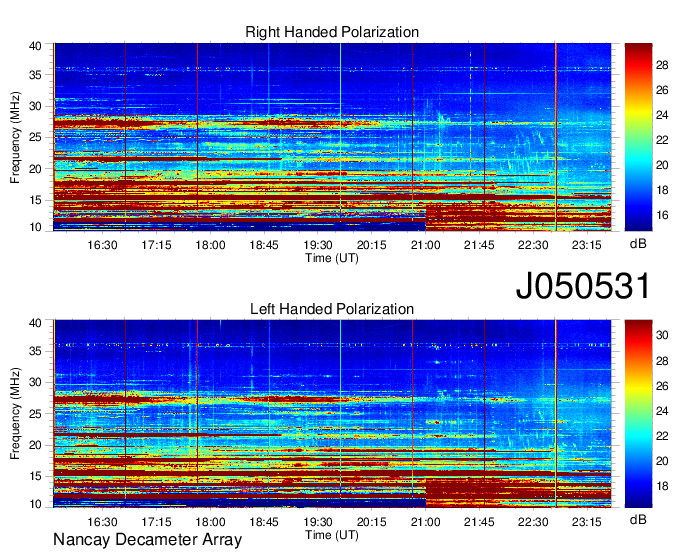Click the 40 MHz tick on the top plot
This screenshot has width=680, height=552.
point(35,46)
